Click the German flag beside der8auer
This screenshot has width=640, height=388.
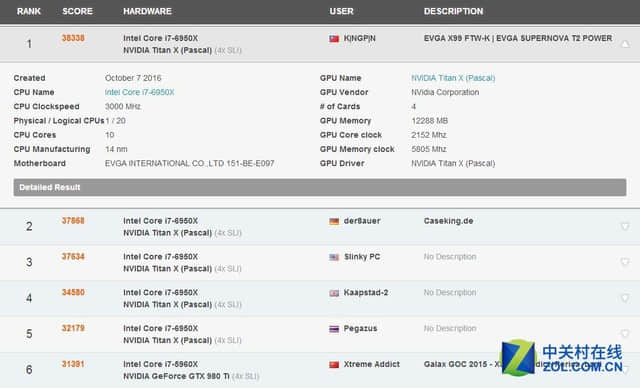(x=334, y=222)
